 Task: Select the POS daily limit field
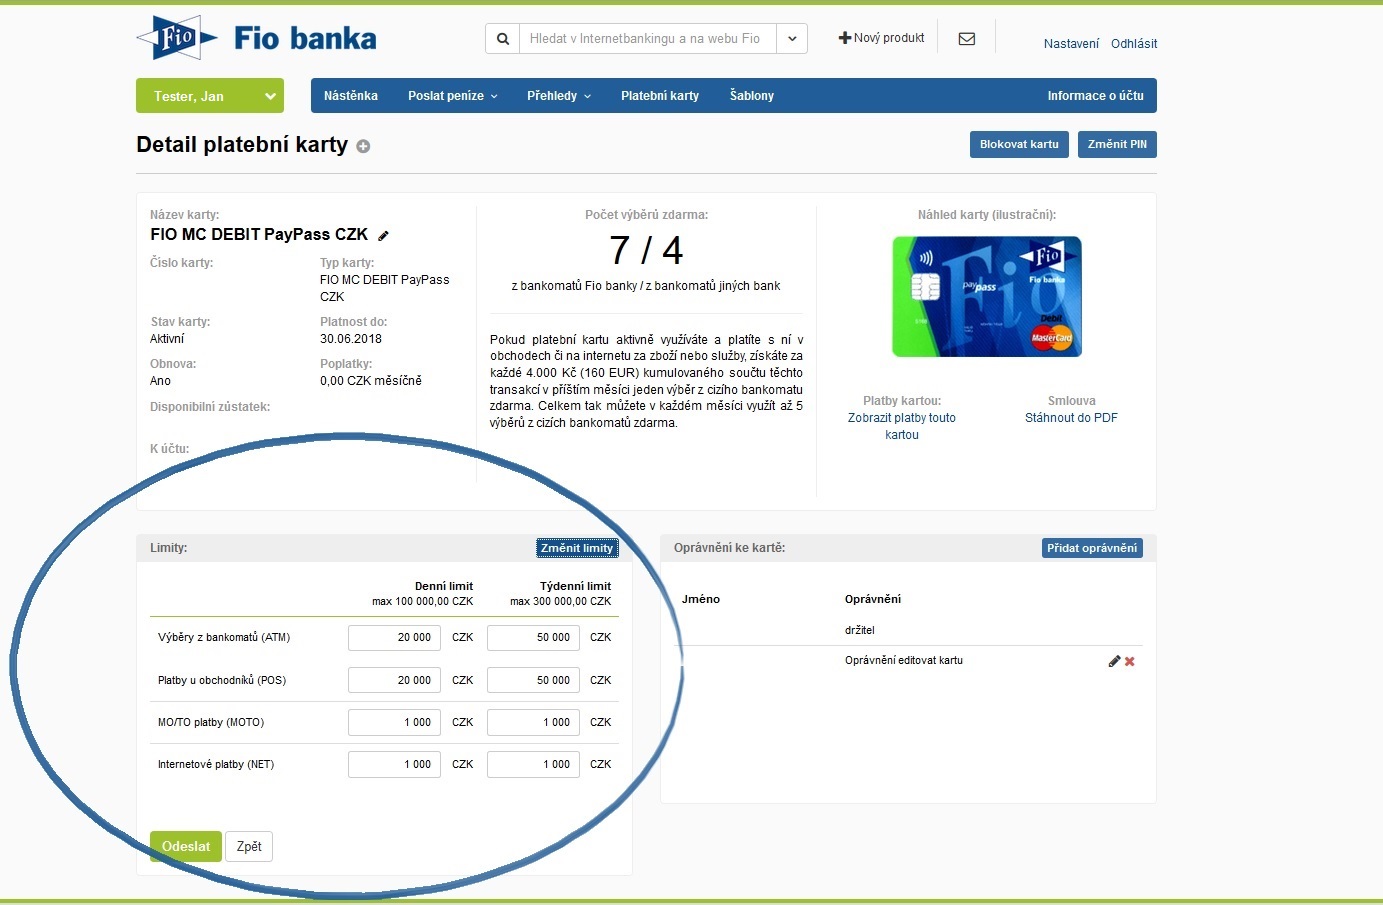[x=394, y=680]
